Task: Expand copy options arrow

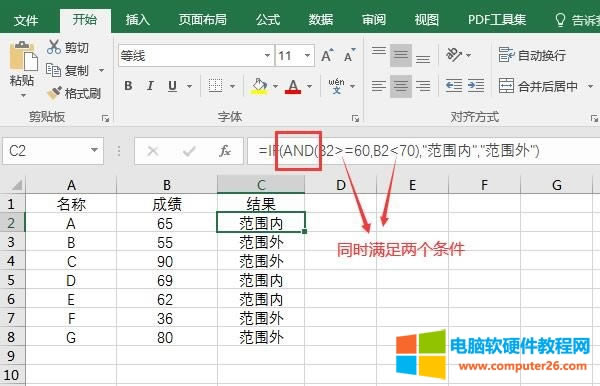Action: coord(101,70)
